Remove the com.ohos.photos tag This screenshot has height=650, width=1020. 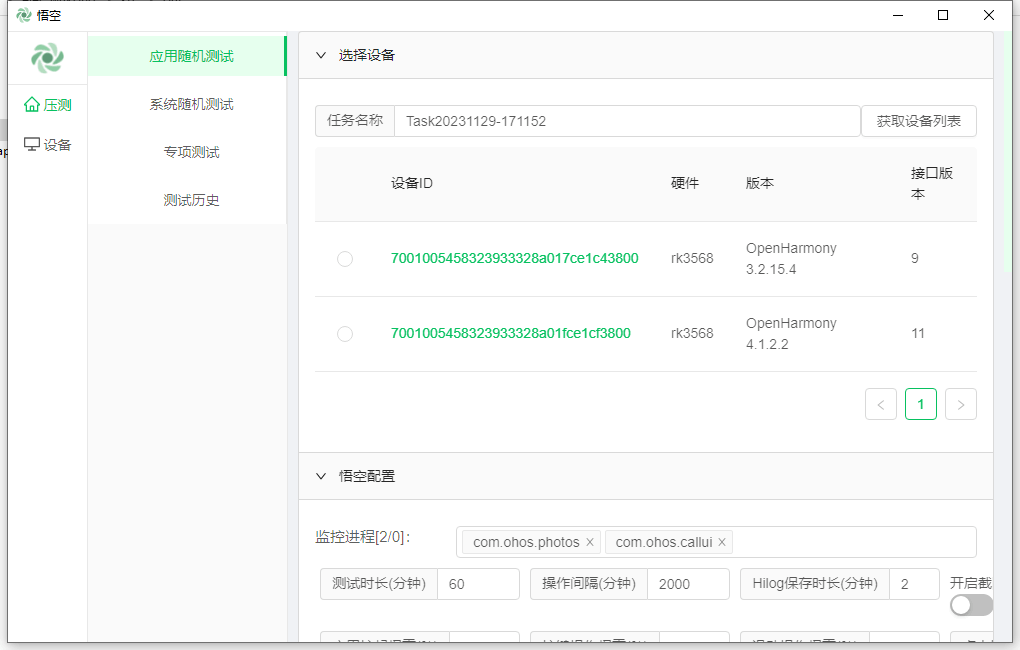pos(590,542)
